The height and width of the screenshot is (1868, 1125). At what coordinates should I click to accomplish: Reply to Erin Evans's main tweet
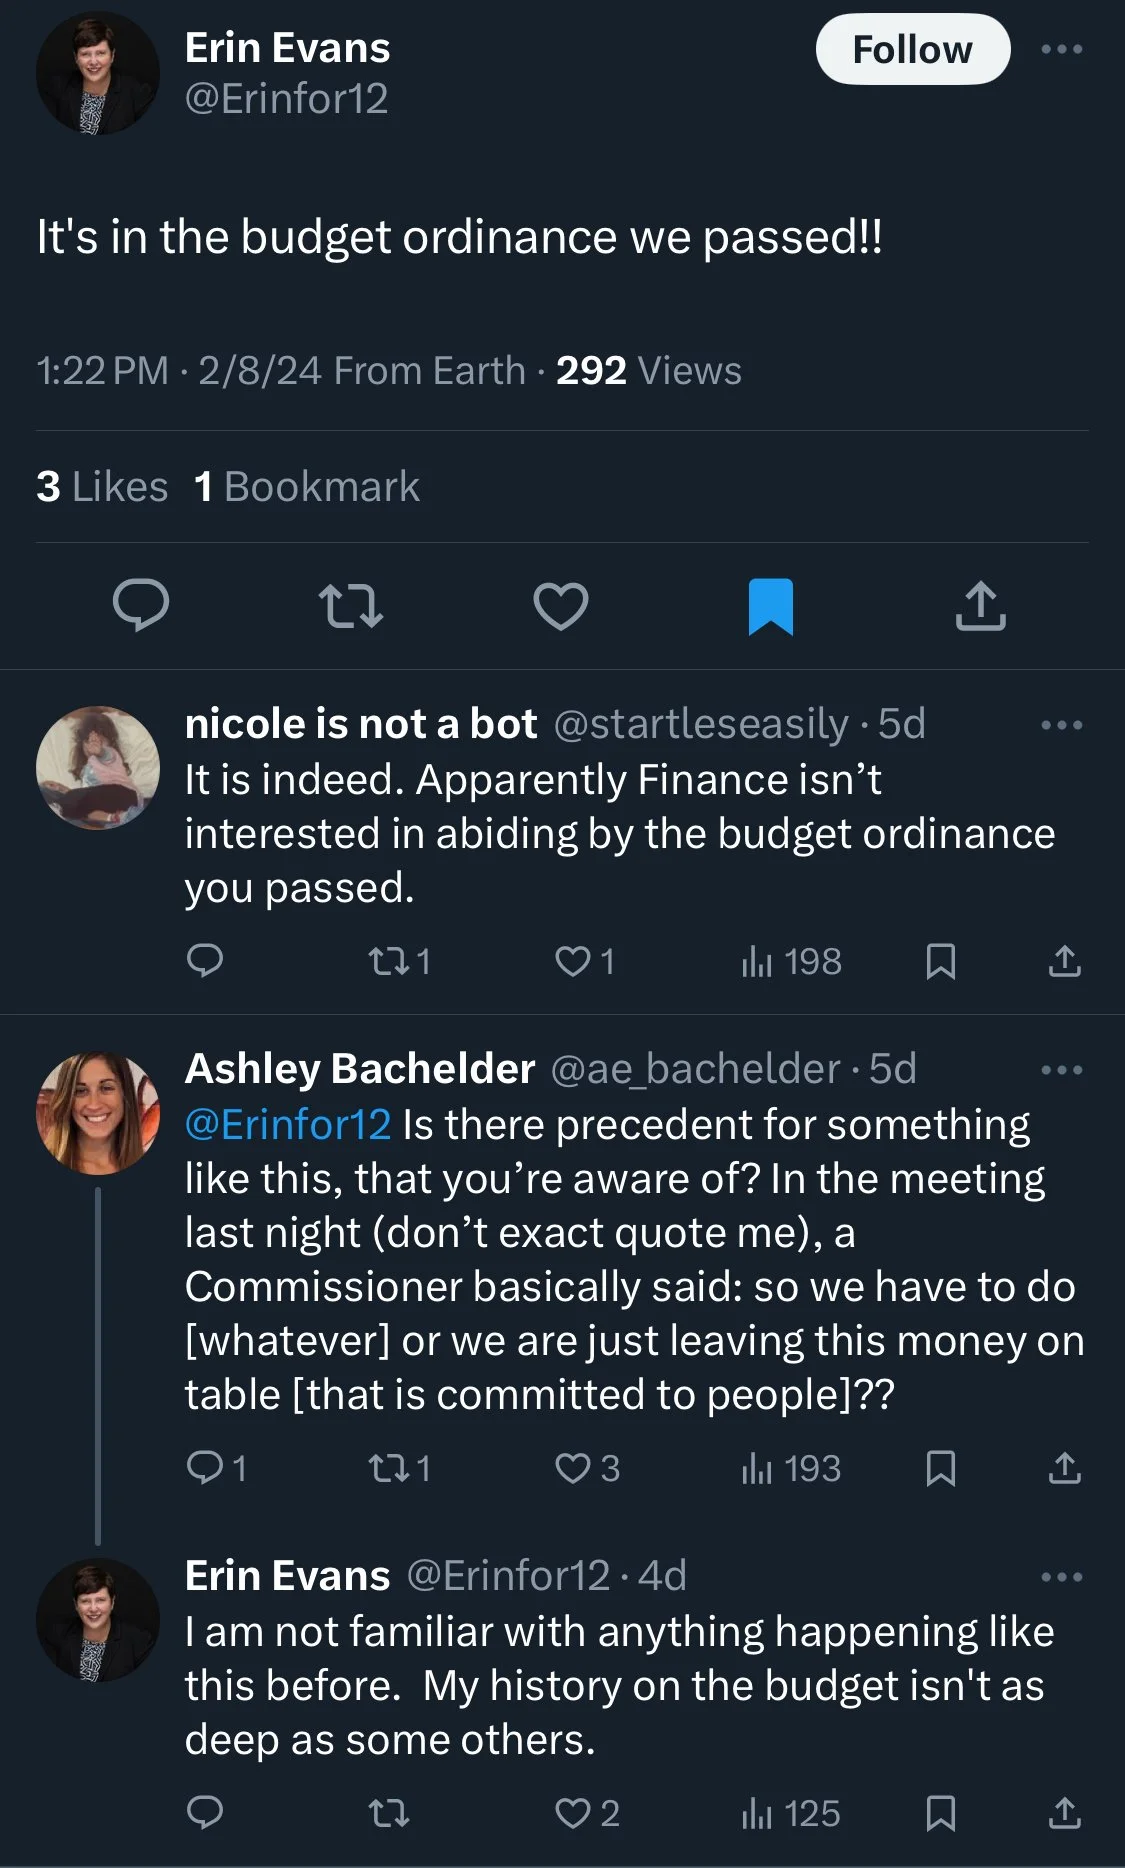pos(141,605)
